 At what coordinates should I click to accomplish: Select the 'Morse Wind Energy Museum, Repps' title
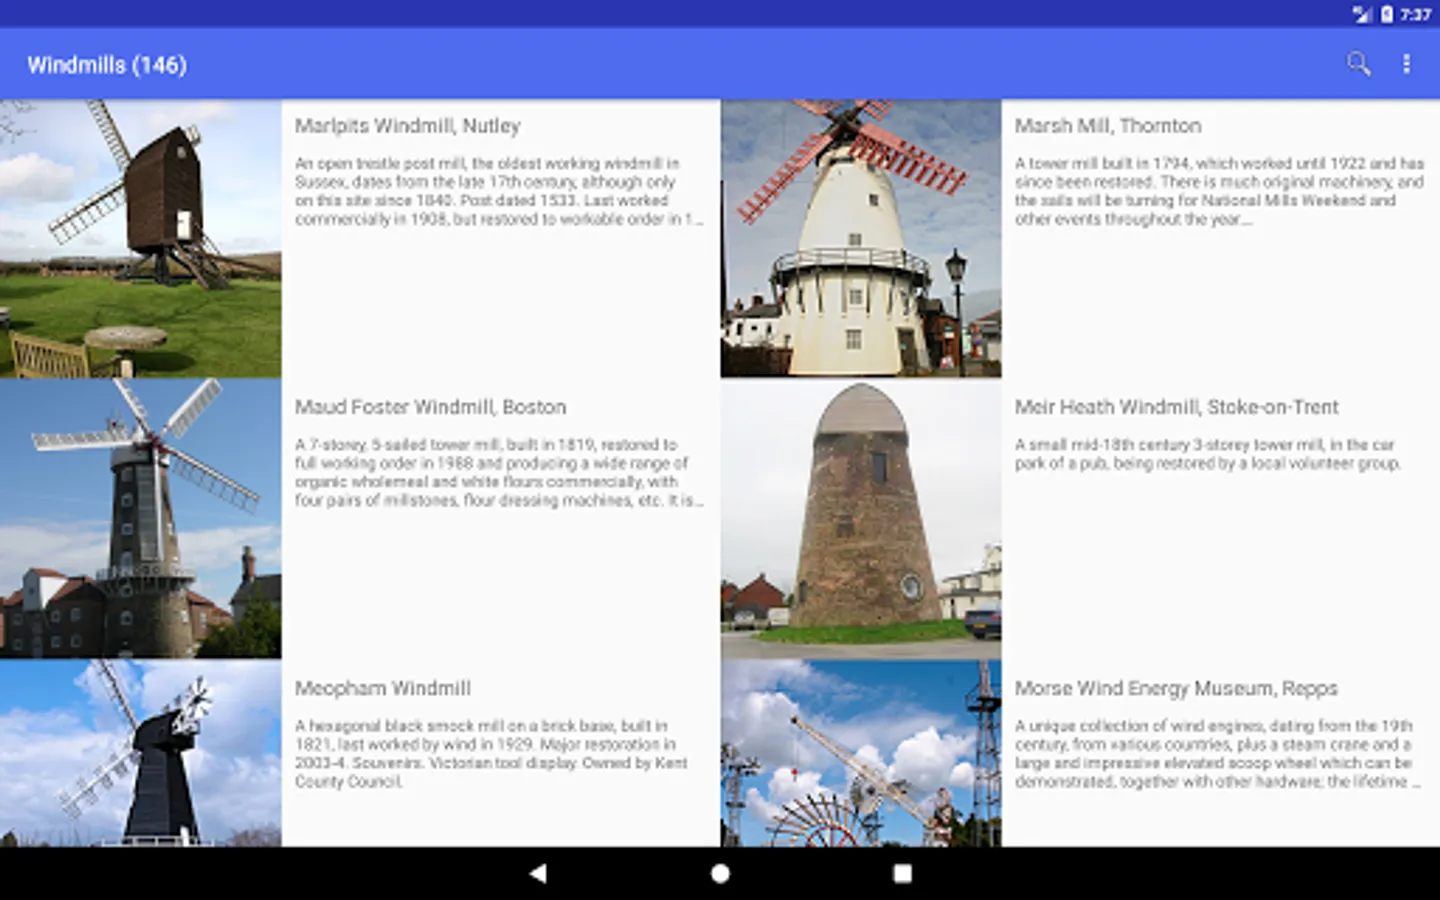point(1176,688)
